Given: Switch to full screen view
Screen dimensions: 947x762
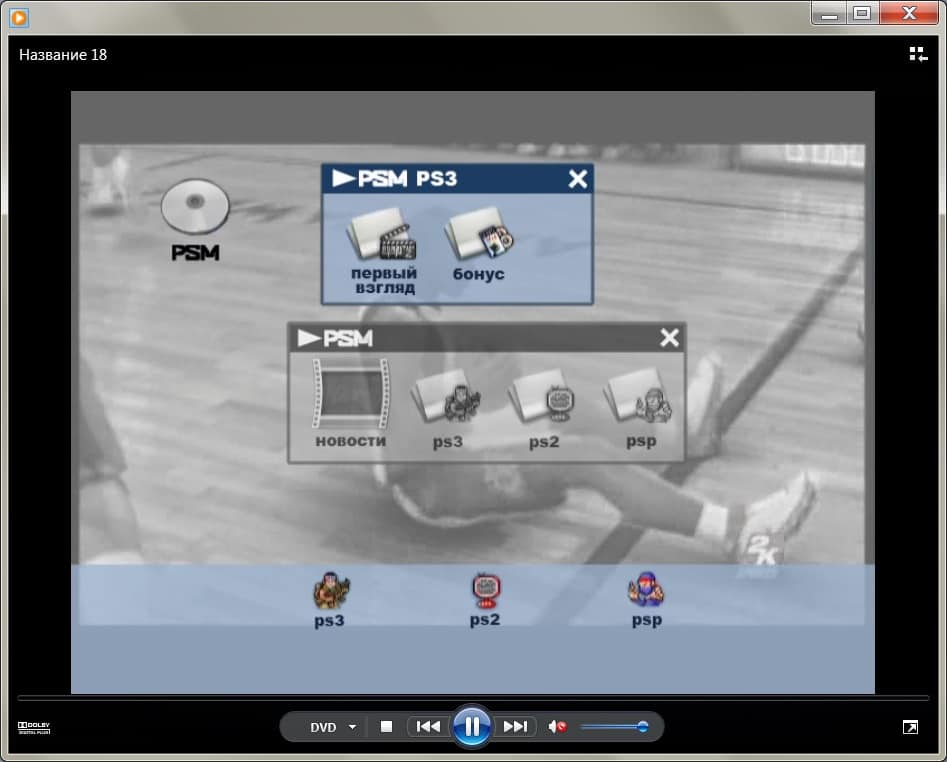Looking at the screenshot, I should click(x=910, y=727).
